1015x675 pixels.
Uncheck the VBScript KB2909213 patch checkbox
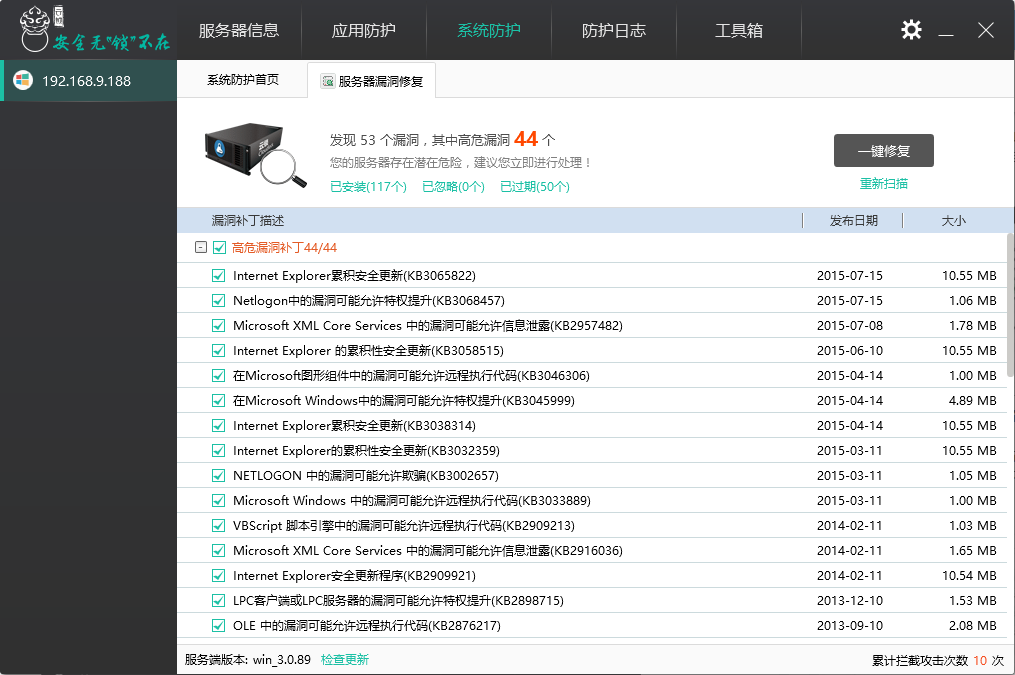[x=219, y=526]
